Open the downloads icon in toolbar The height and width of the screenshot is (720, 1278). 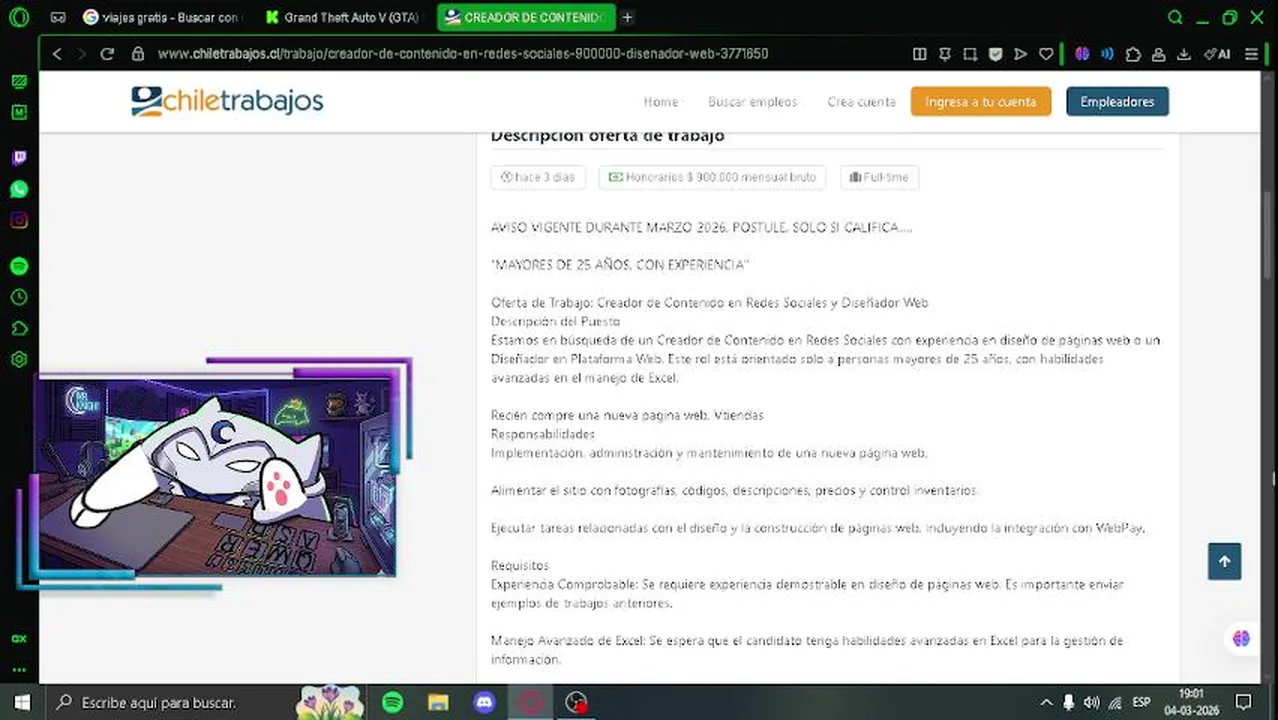pos(1184,54)
